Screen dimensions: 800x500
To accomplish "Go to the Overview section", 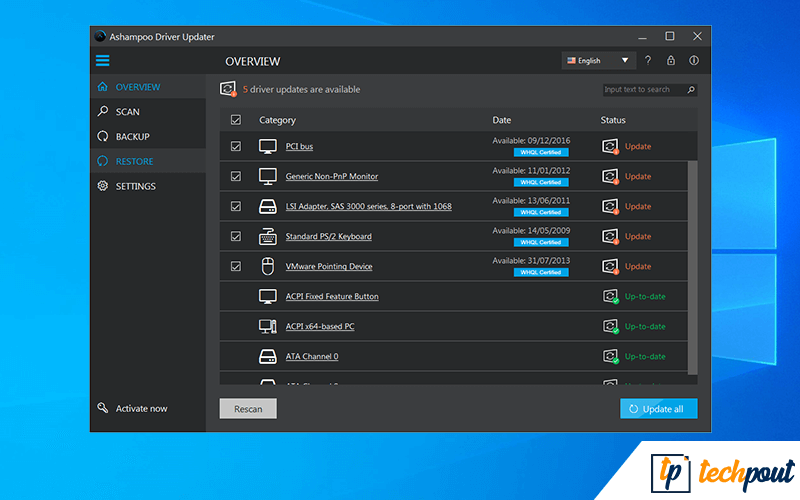I will tap(148, 87).
